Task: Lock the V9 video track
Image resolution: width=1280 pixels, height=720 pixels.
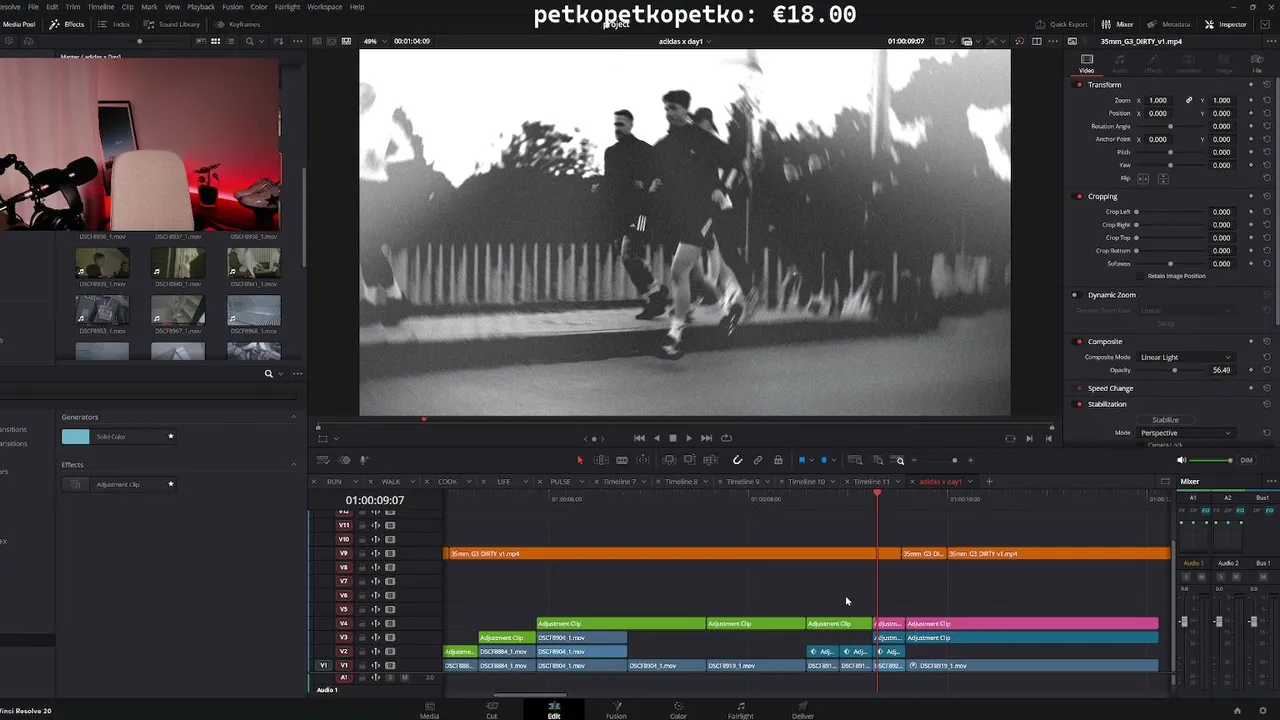Action: click(x=362, y=554)
